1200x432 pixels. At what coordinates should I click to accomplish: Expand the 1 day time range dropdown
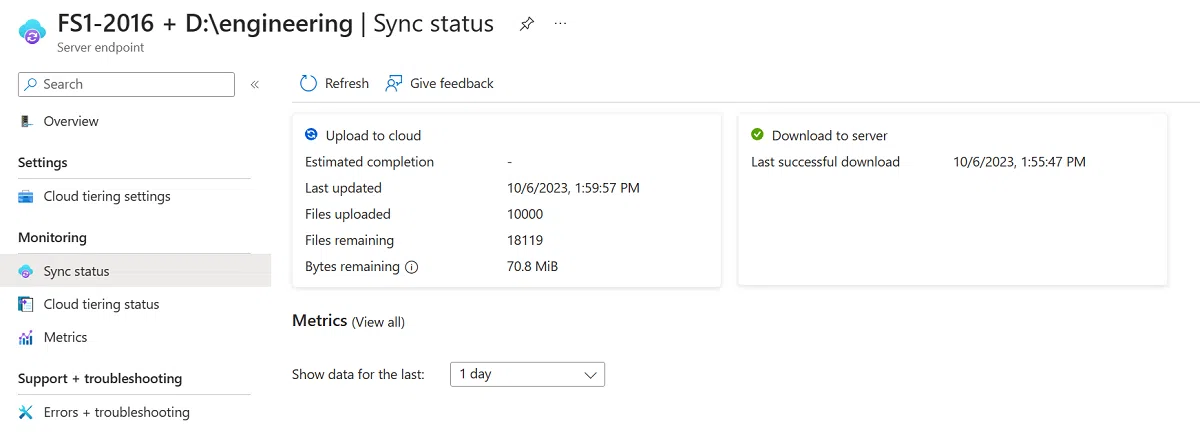pos(527,374)
